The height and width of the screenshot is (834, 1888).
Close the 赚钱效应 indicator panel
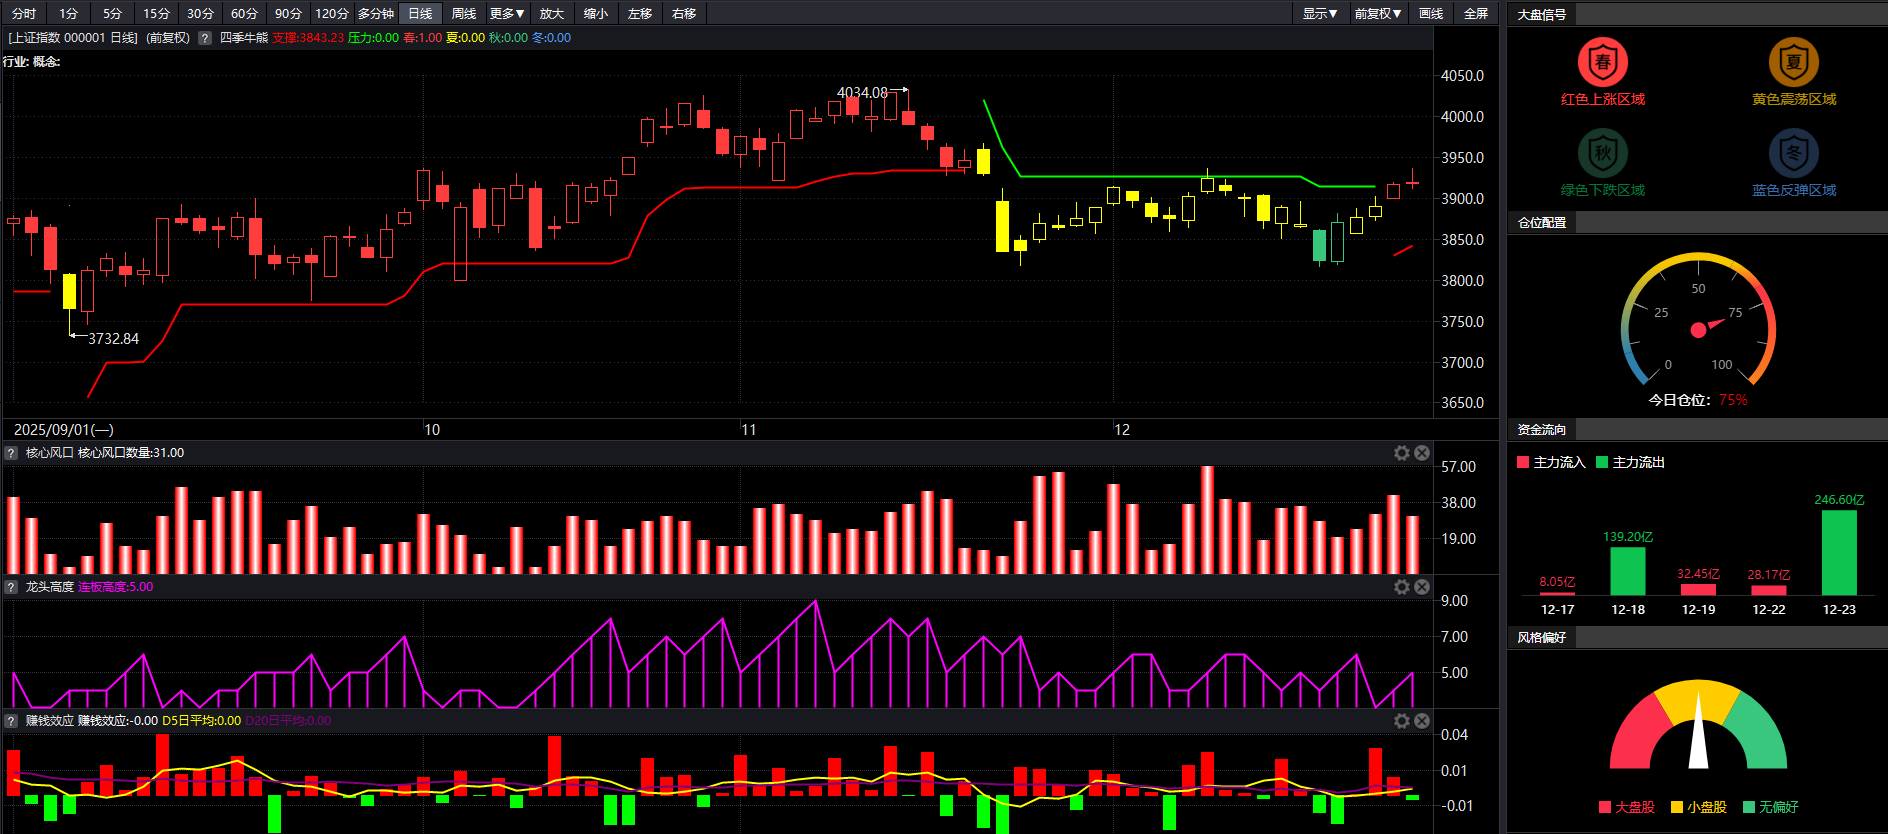tap(1422, 721)
